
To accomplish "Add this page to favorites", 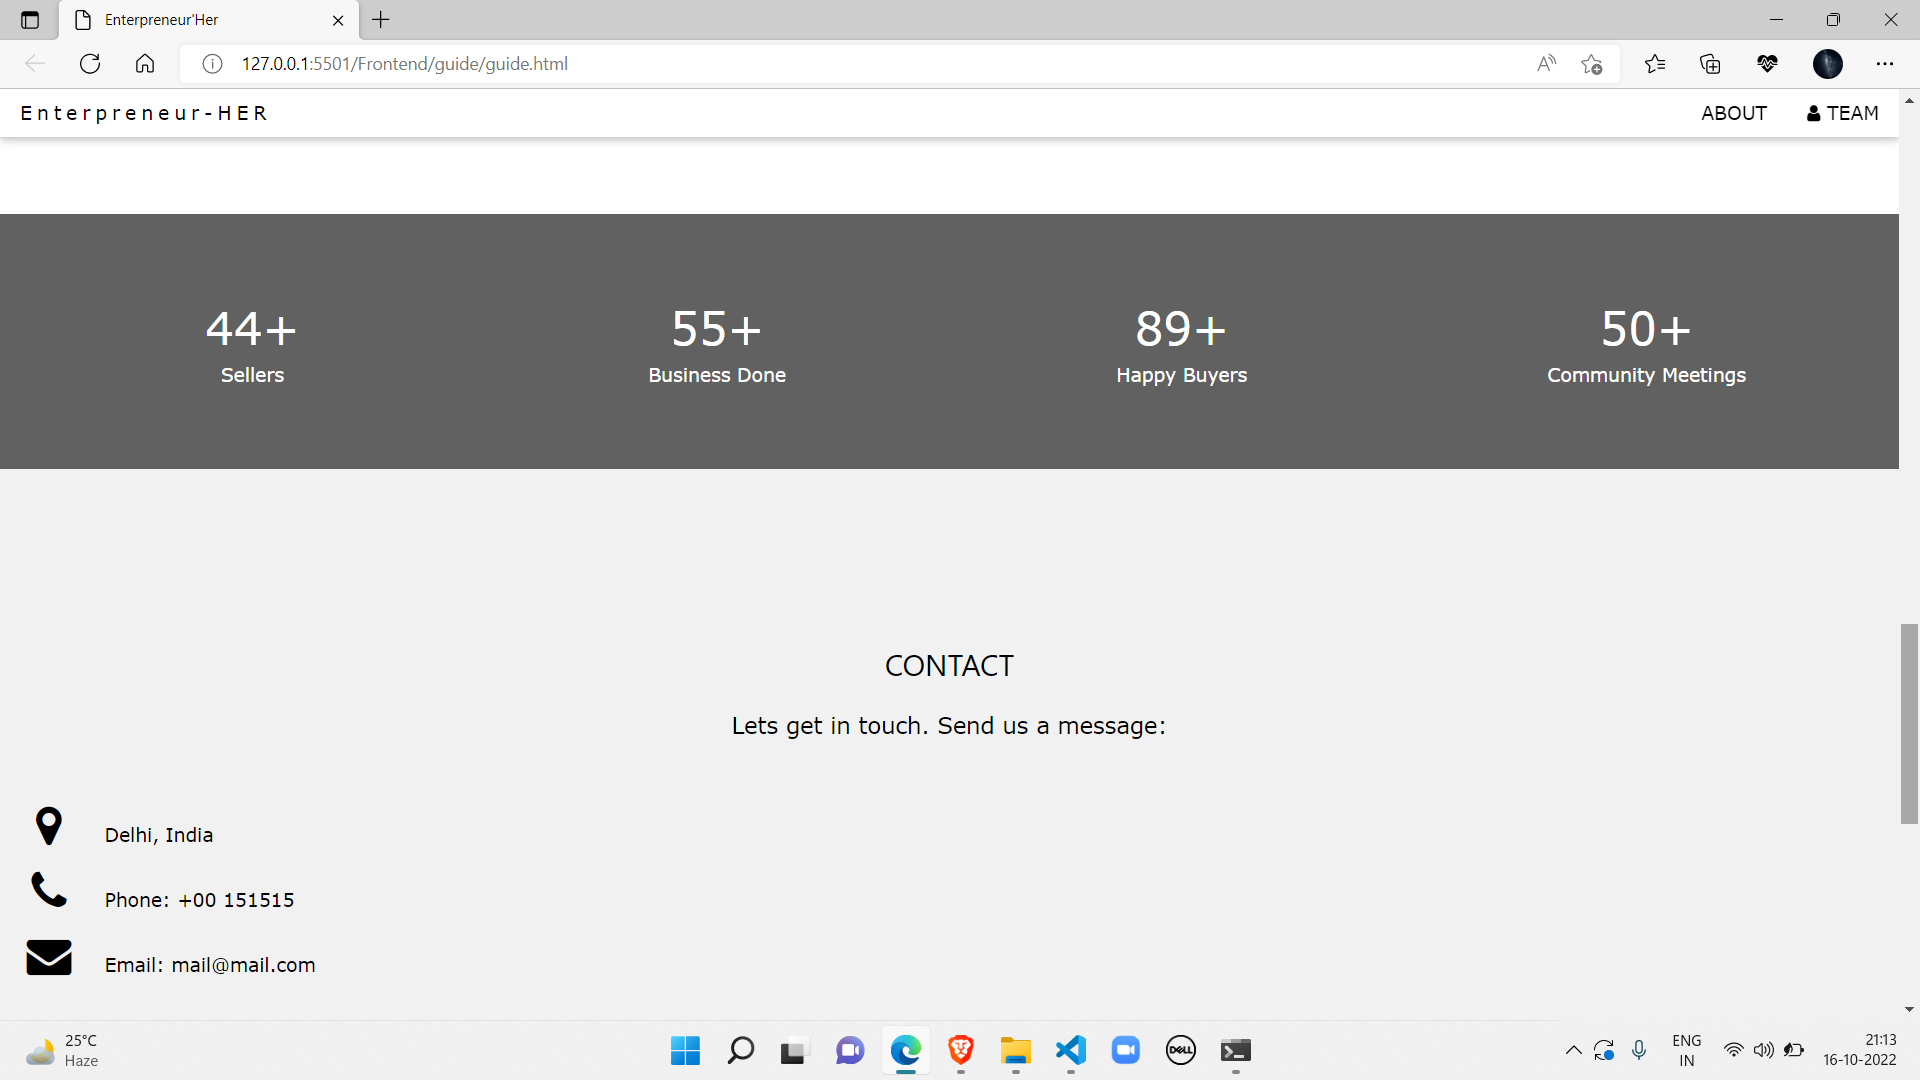I will pyautogui.click(x=1592, y=64).
